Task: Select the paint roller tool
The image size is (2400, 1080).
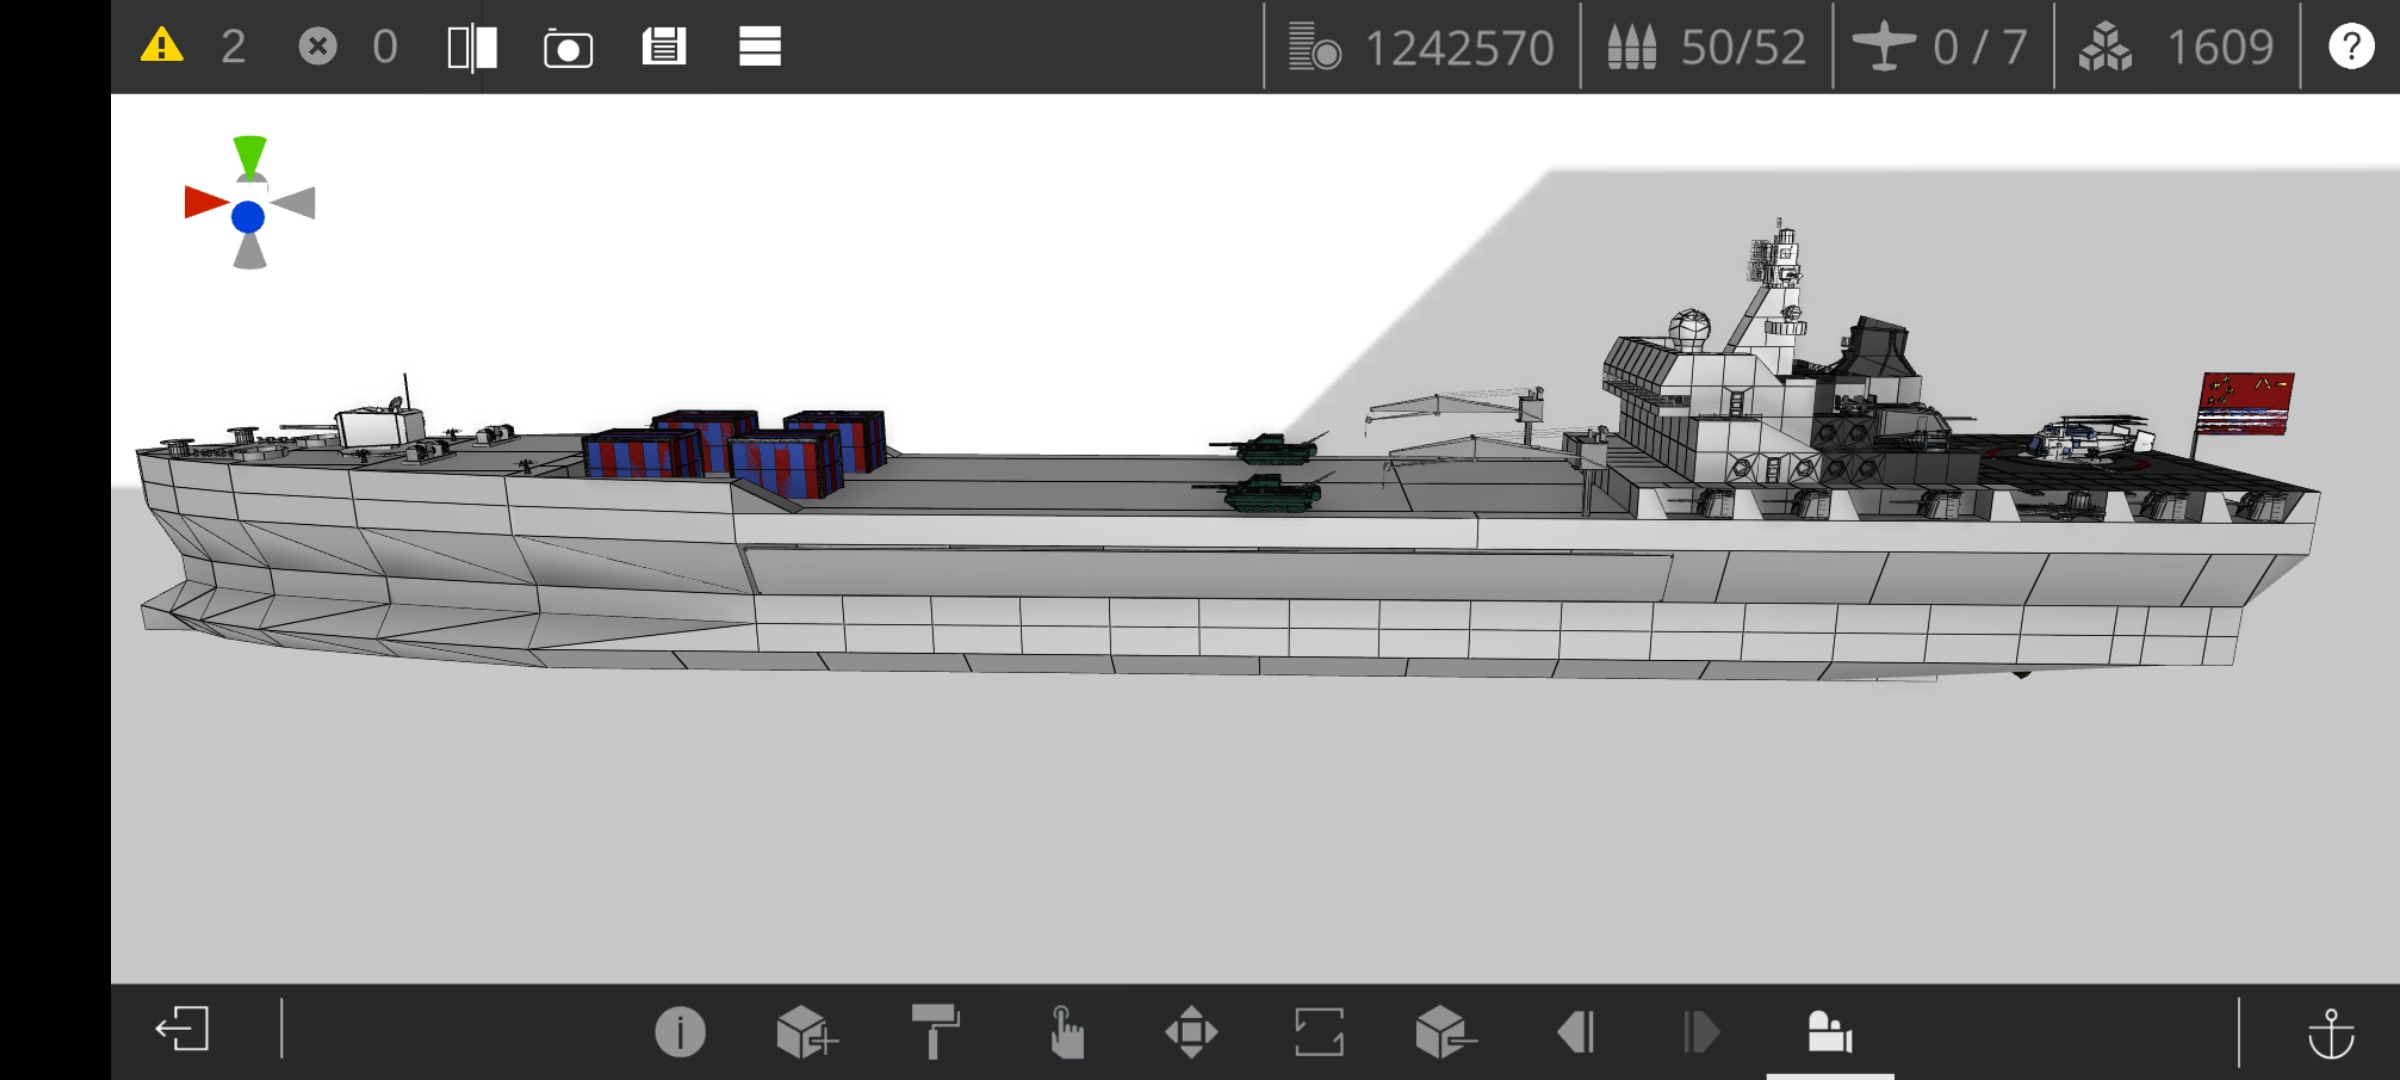Action: coord(935,1031)
